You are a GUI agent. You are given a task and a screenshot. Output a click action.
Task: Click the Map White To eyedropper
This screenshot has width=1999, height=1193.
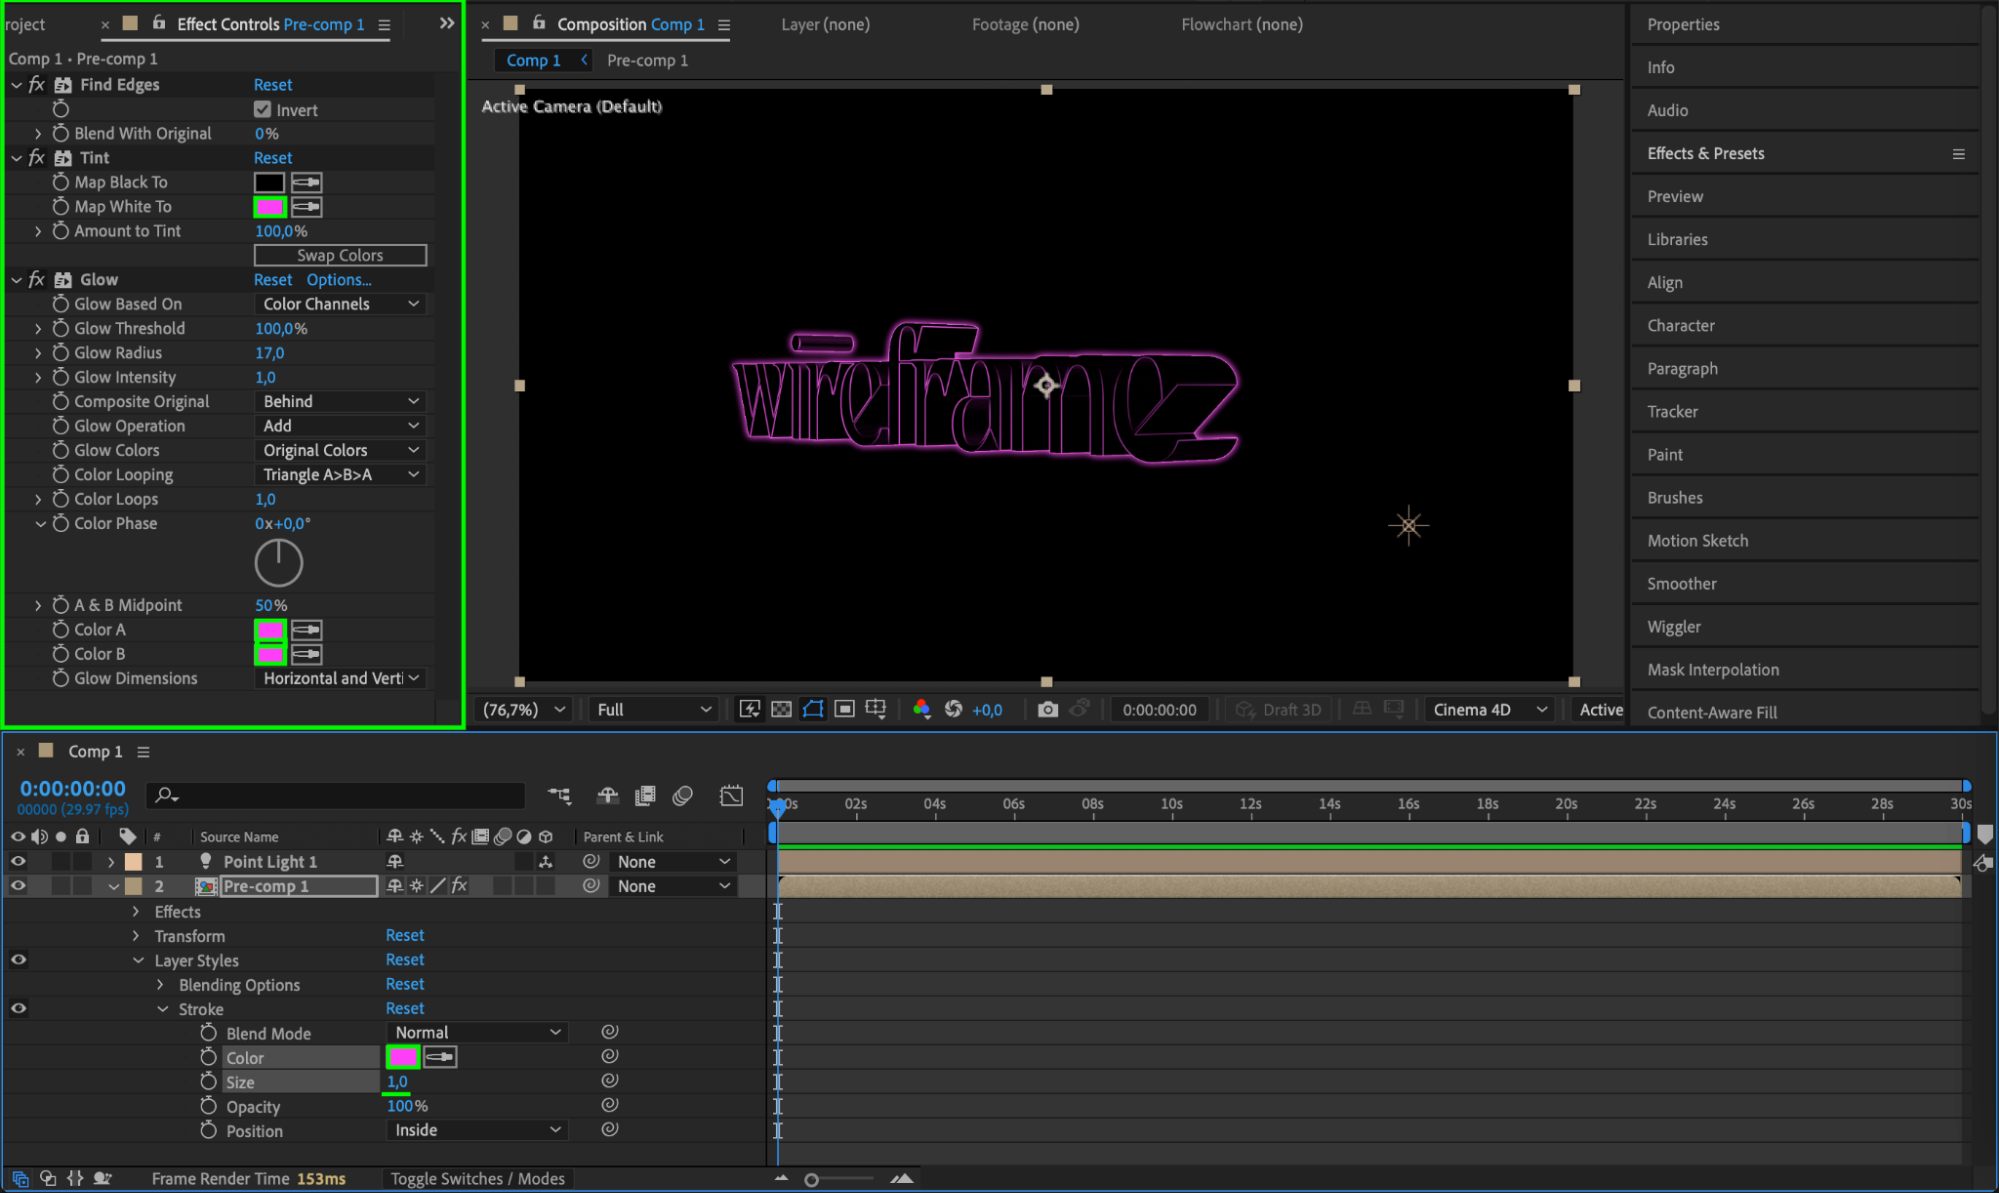coord(306,207)
